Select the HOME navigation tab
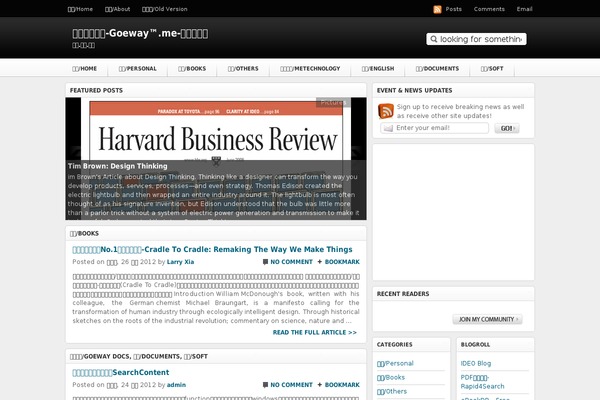This screenshot has width=600, height=400. click(85, 69)
